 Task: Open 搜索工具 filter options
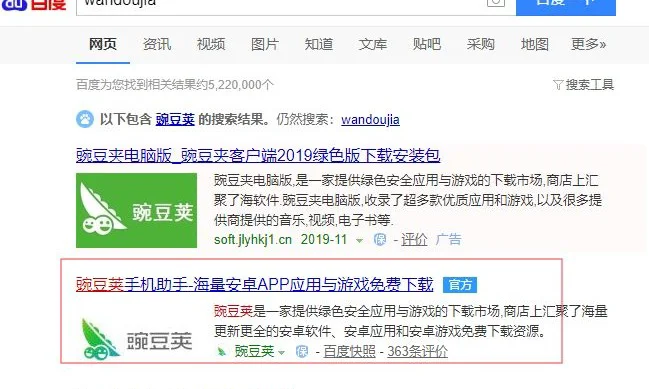coord(589,85)
